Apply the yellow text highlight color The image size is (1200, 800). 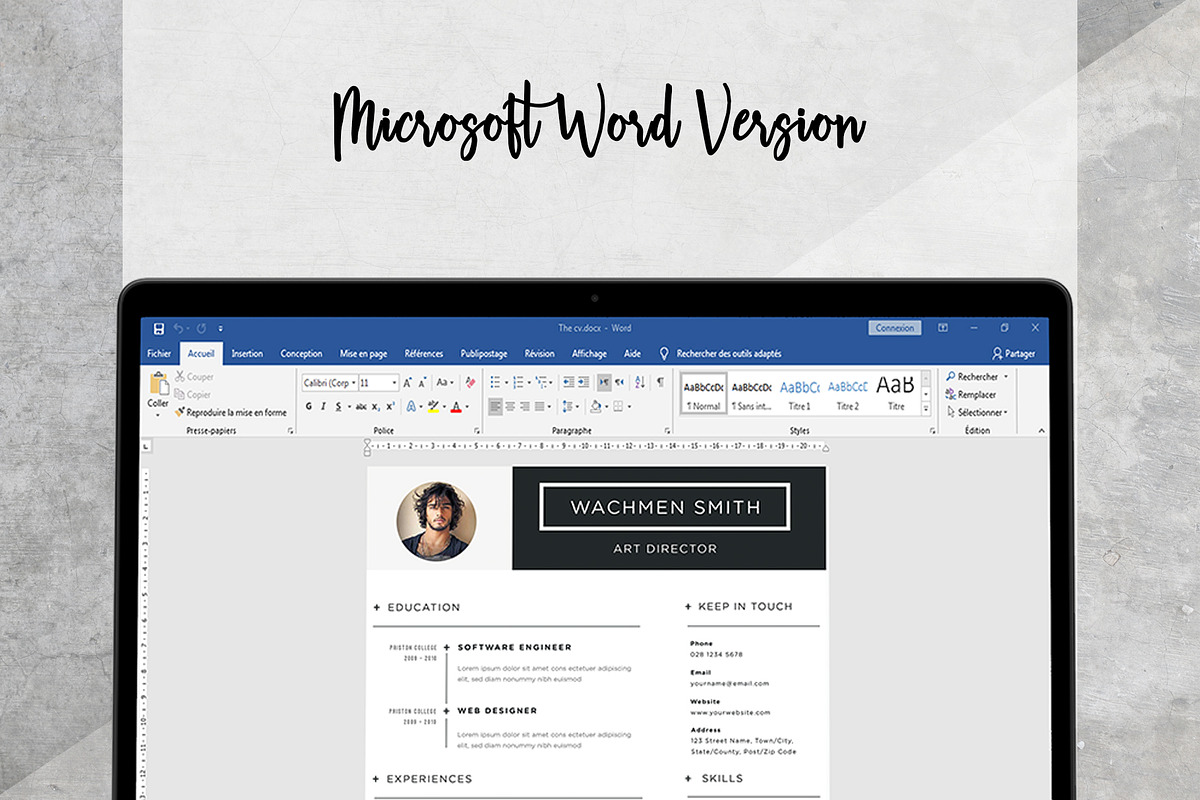click(432, 407)
